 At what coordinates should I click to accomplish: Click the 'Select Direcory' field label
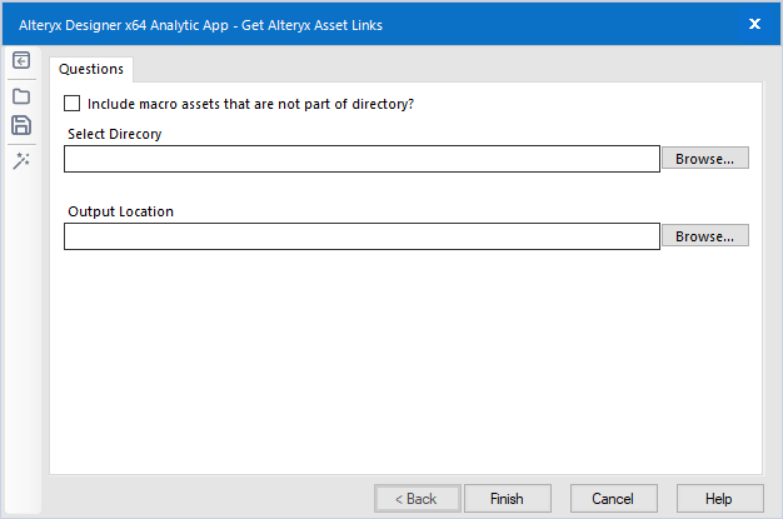click(114, 134)
